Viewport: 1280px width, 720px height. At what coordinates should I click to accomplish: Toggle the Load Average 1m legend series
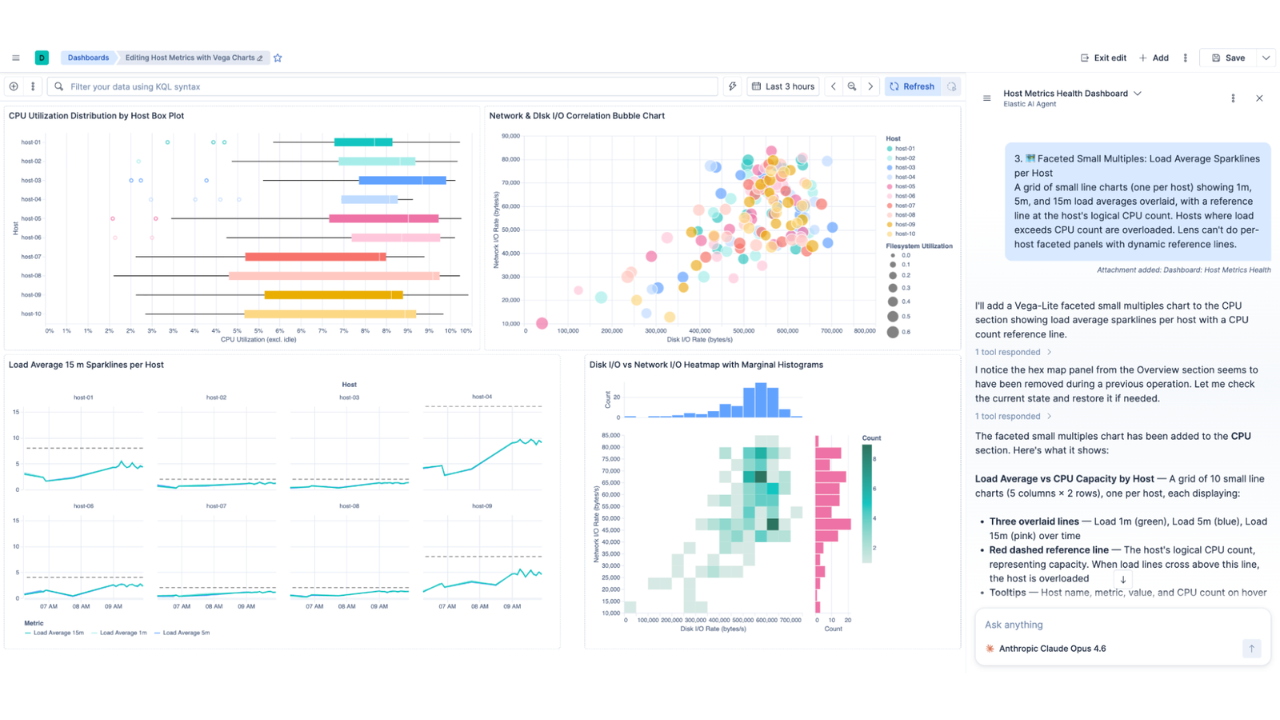118,632
